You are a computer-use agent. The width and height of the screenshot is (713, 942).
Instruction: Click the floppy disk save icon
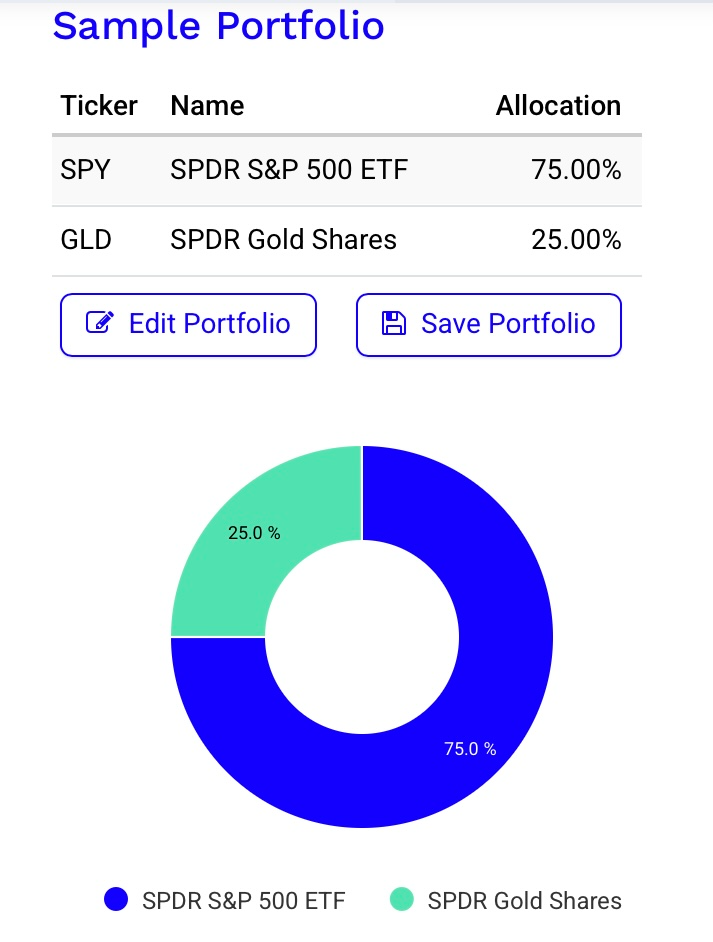[393, 323]
